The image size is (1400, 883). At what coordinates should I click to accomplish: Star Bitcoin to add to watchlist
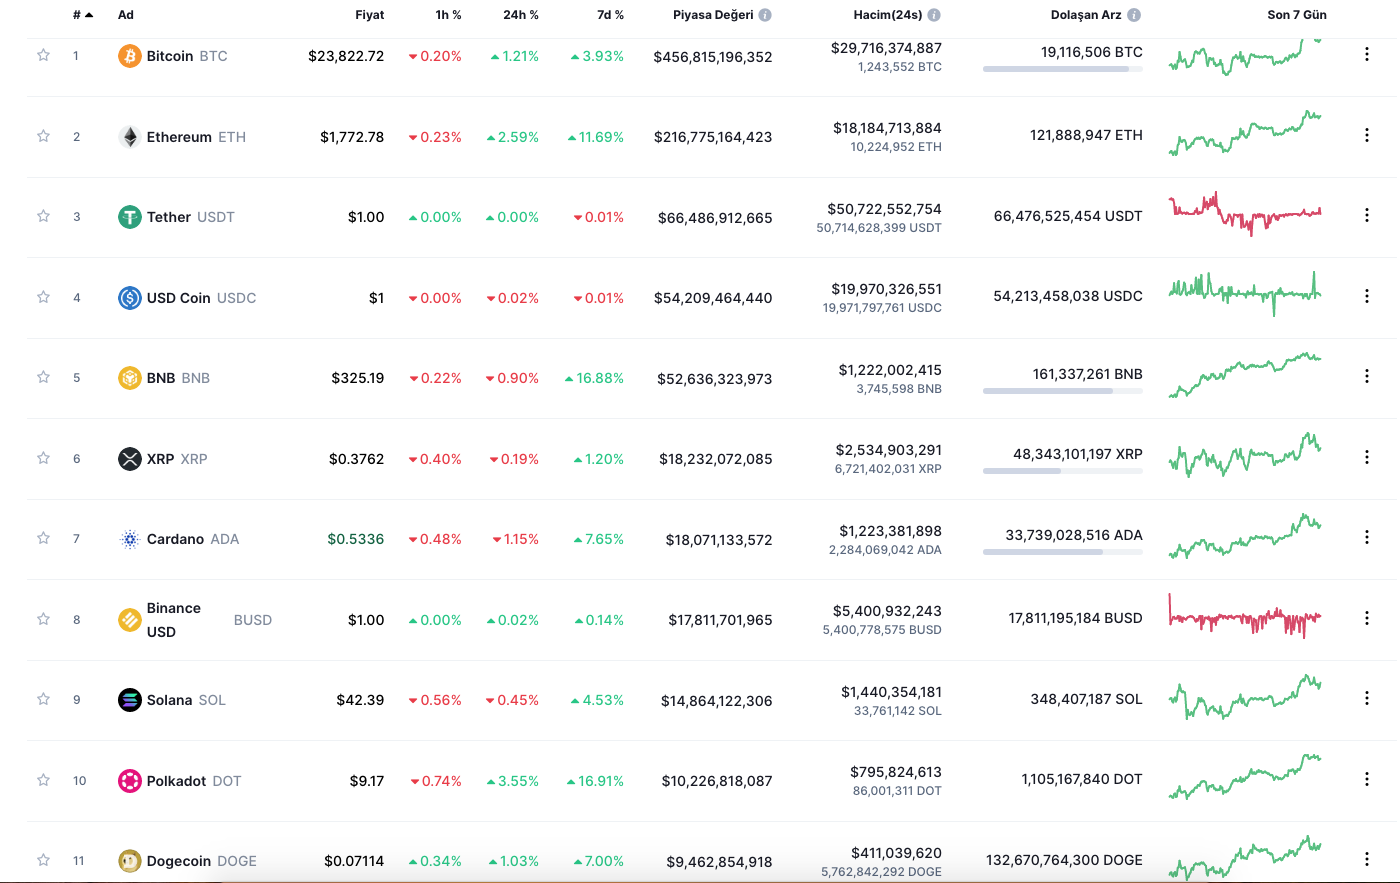tap(43, 56)
